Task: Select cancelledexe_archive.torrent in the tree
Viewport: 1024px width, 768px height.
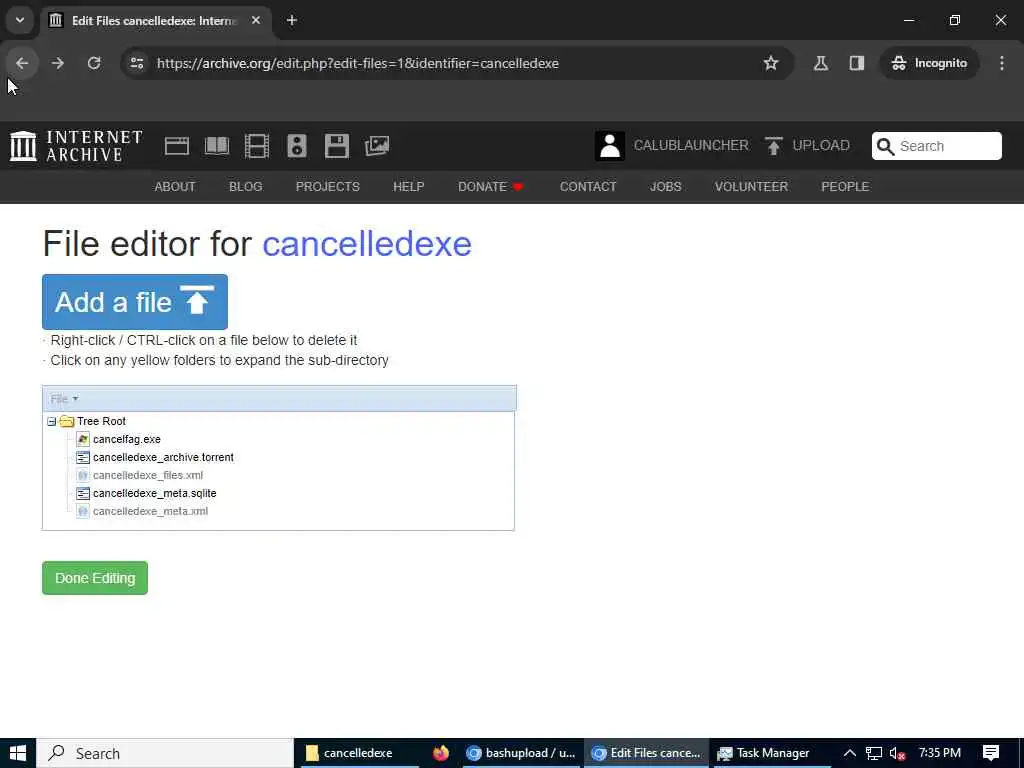Action: coord(163,457)
